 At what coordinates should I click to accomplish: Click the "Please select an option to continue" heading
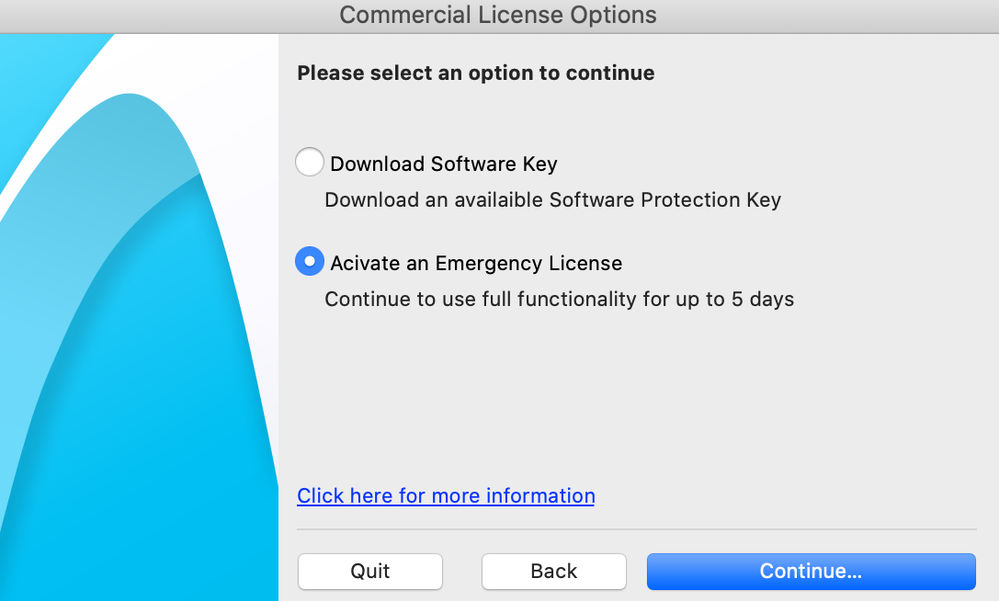[476, 73]
